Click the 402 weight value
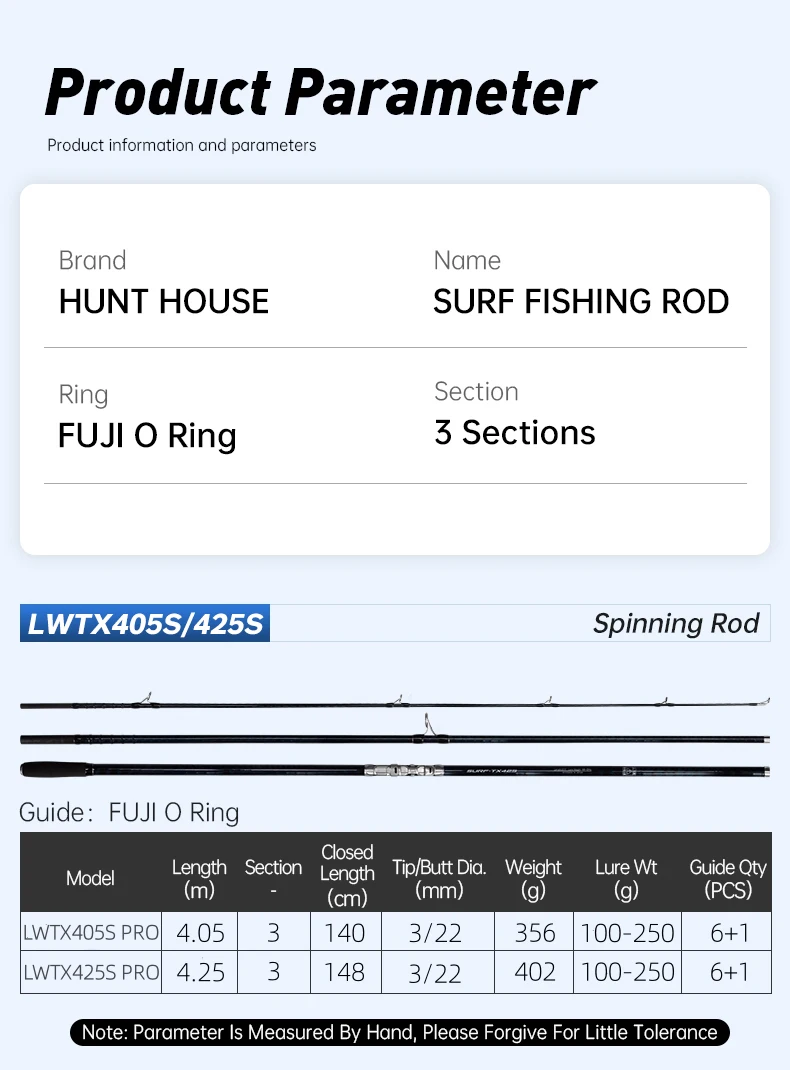The image size is (790, 1070). [535, 972]
